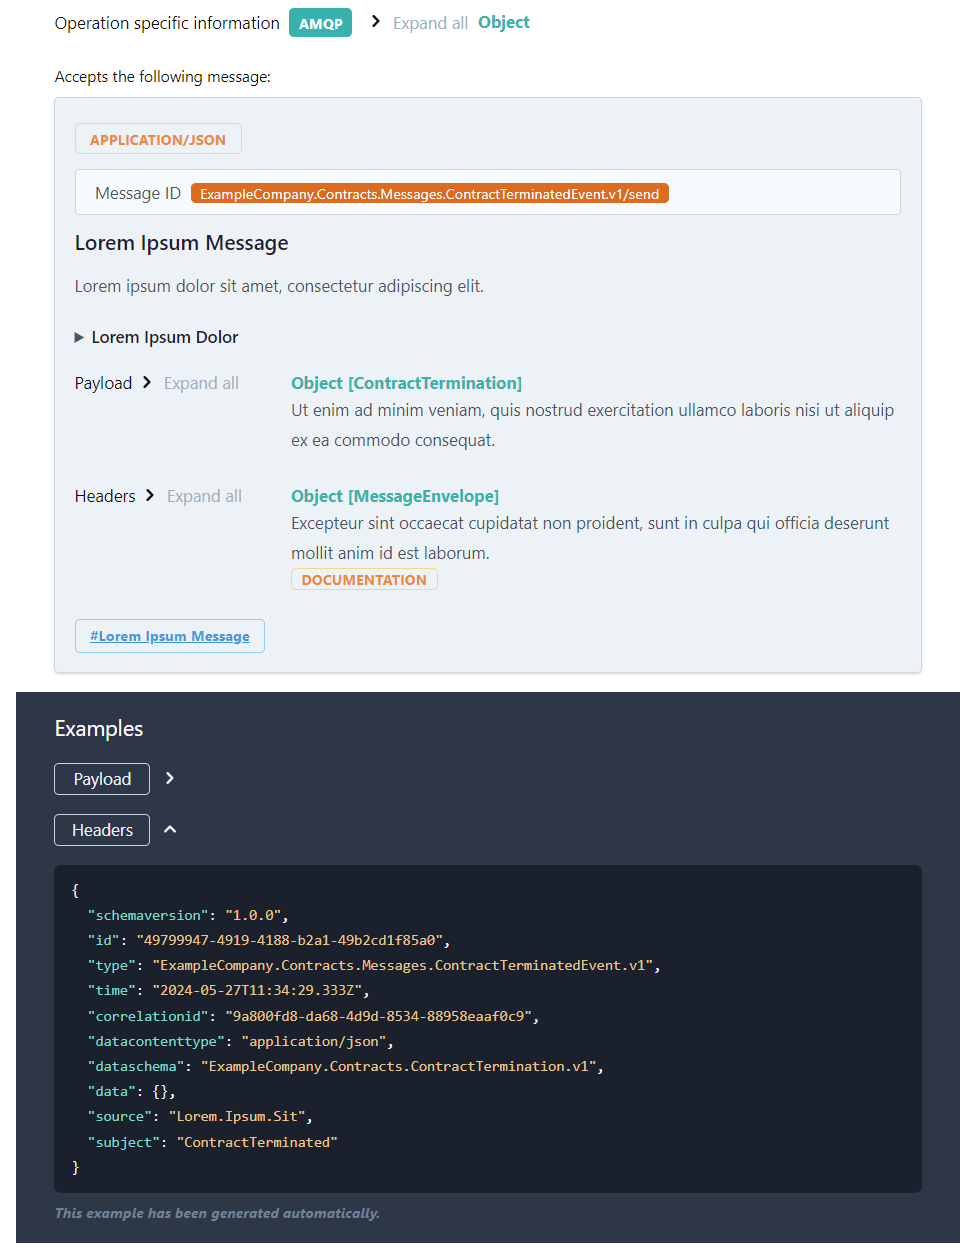The width and height of the screenshot is (974, 1258).
Task: Click Expand all next to Payload
Action: coord(201,383)
